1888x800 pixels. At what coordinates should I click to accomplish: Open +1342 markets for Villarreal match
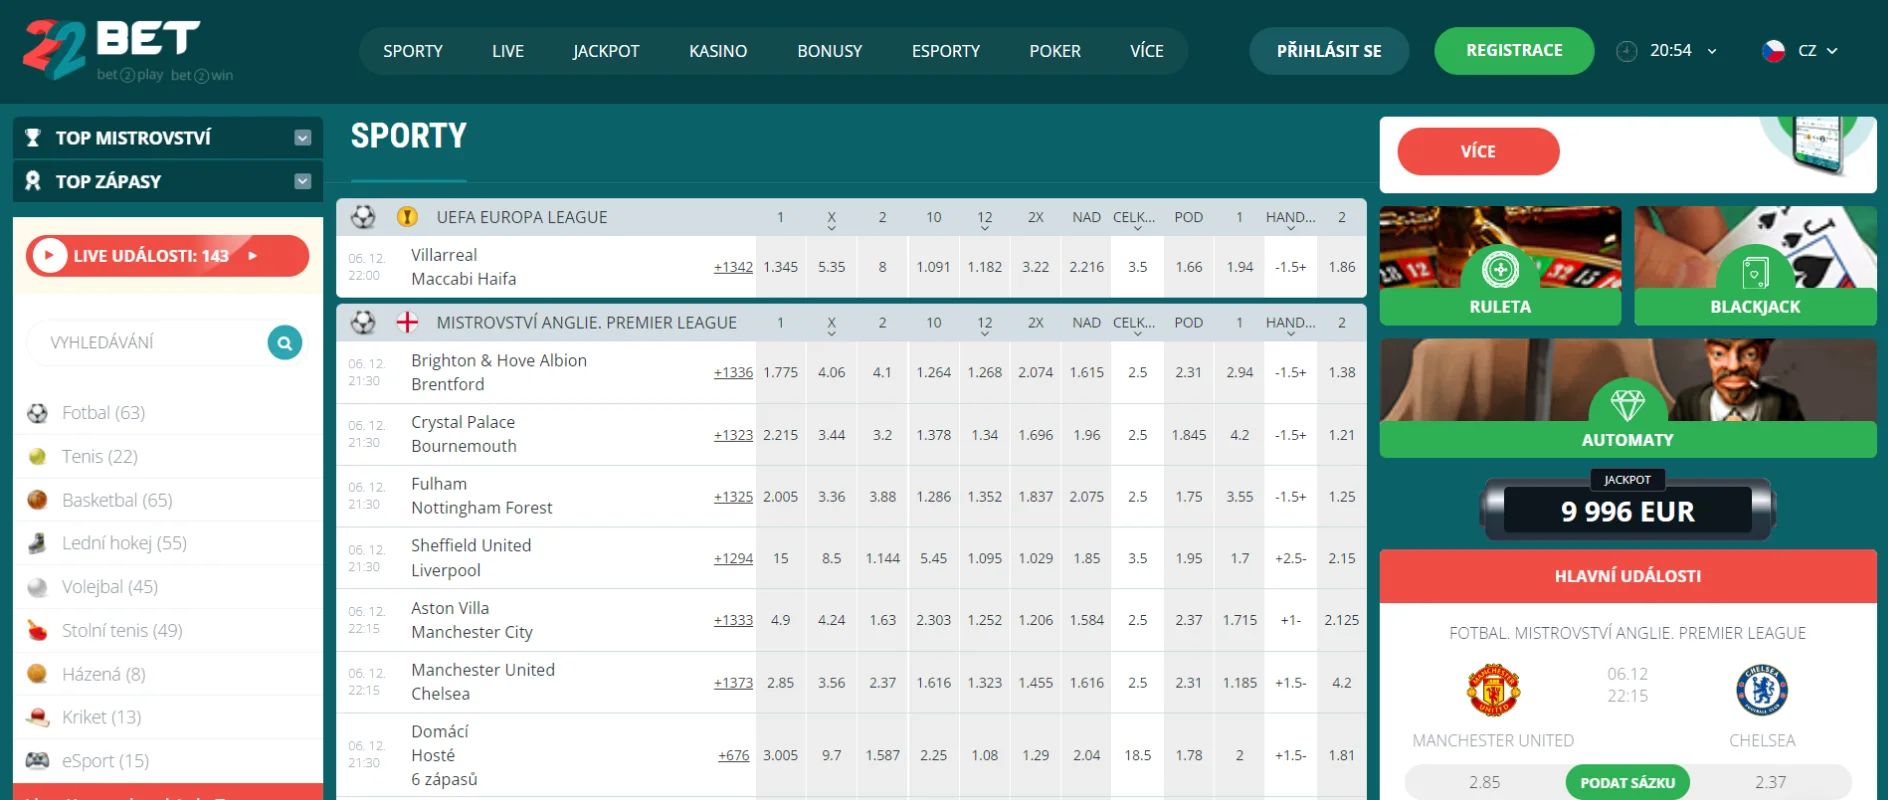click(733, 267)
